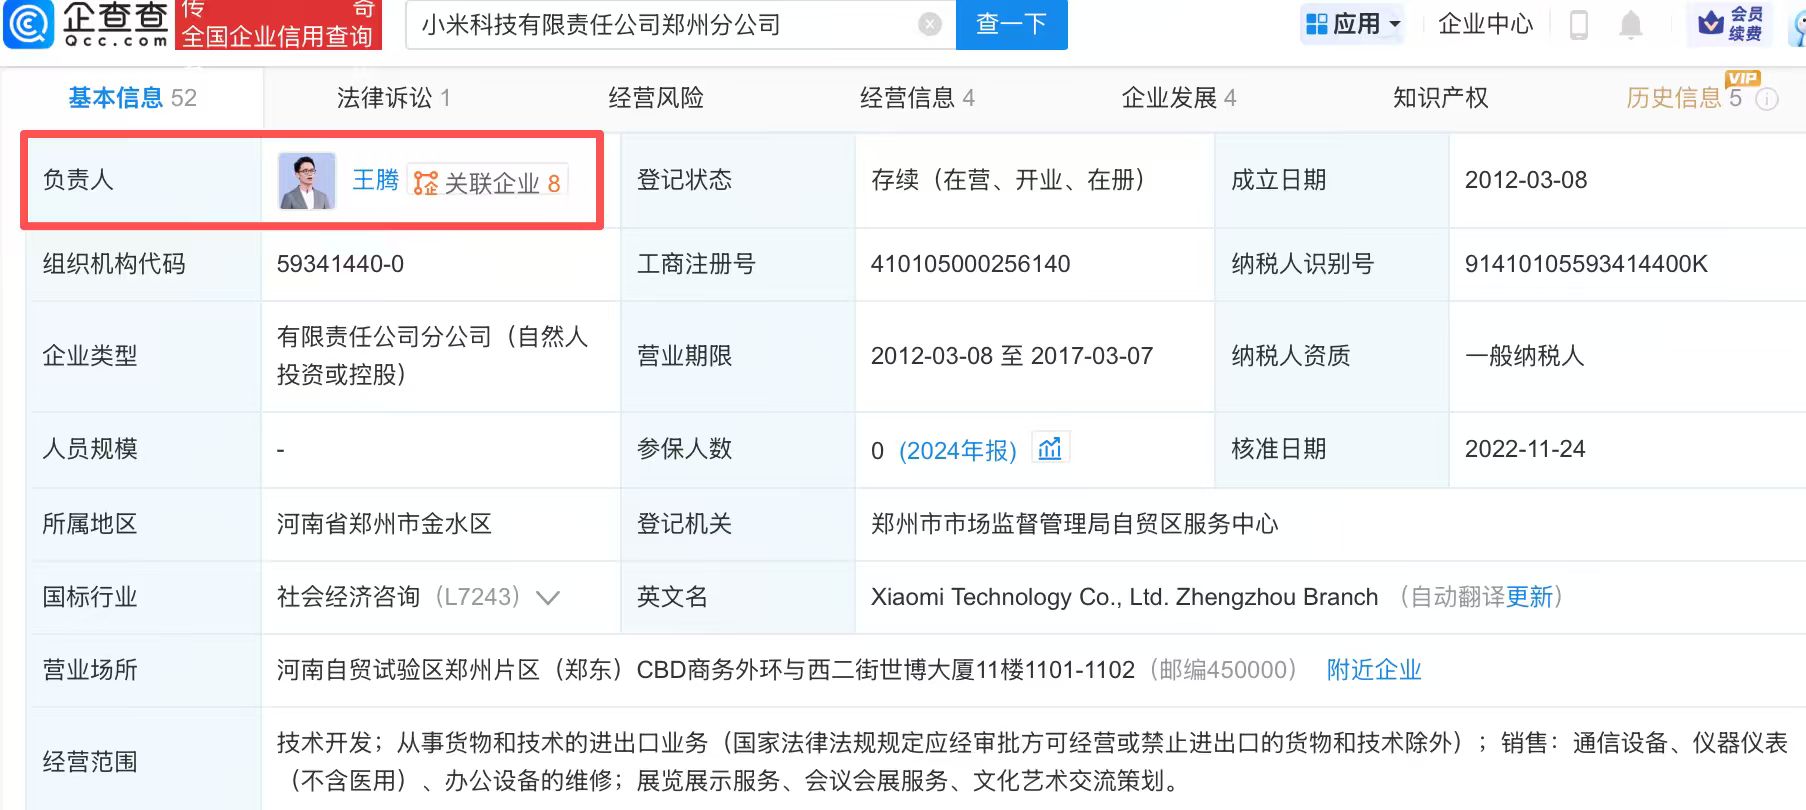This screenshot has height=810, width=1806.
Task: Clear the search box with the X icon
Action: click(x=929, y=25)
